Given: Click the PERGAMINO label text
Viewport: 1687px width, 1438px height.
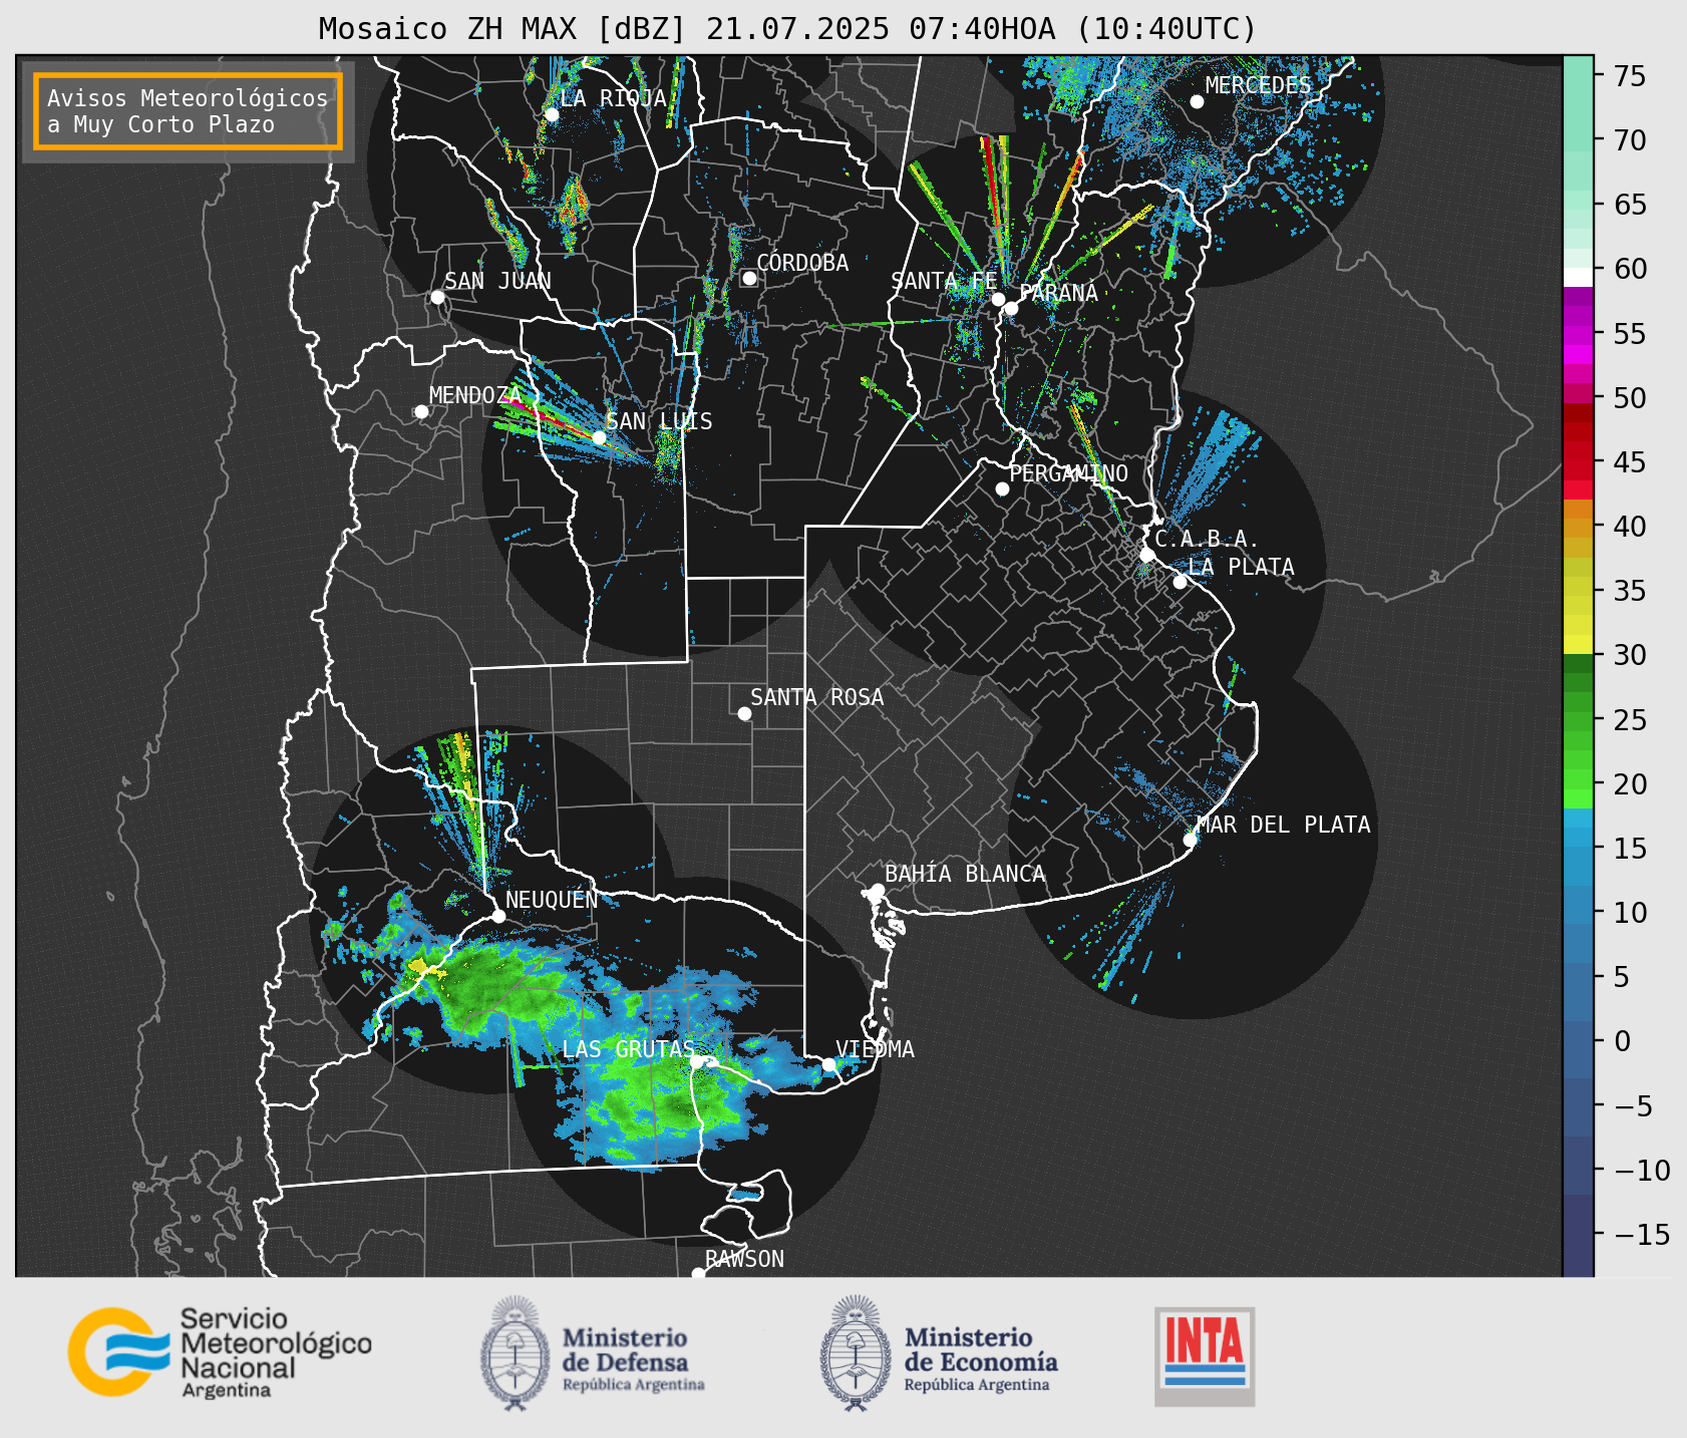Looking at the screenshot, I should point(1069,473).
